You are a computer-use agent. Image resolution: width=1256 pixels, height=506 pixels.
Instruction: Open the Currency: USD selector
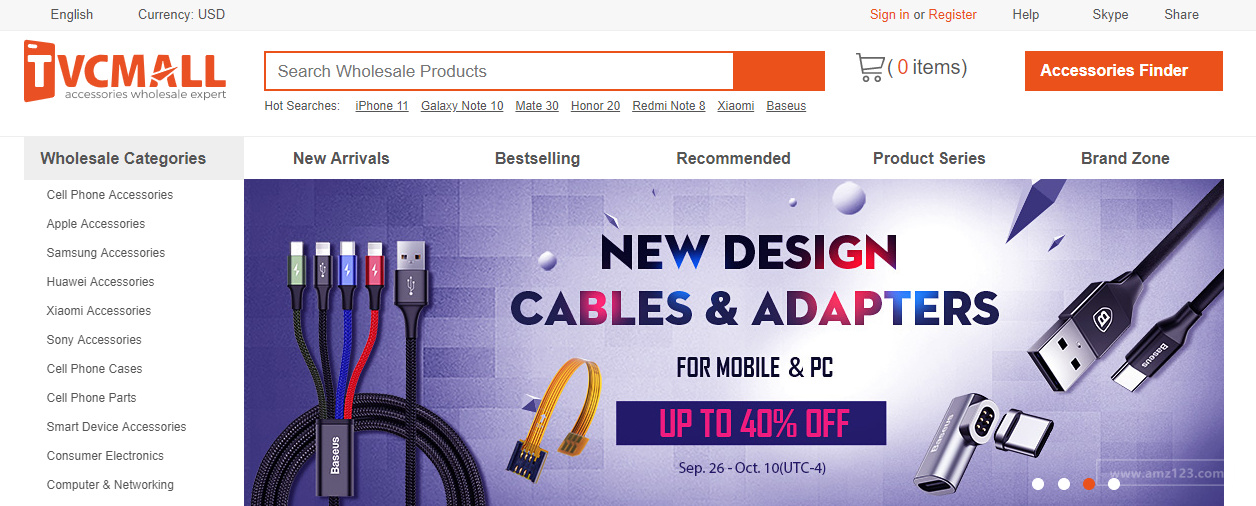coord(181,14)
